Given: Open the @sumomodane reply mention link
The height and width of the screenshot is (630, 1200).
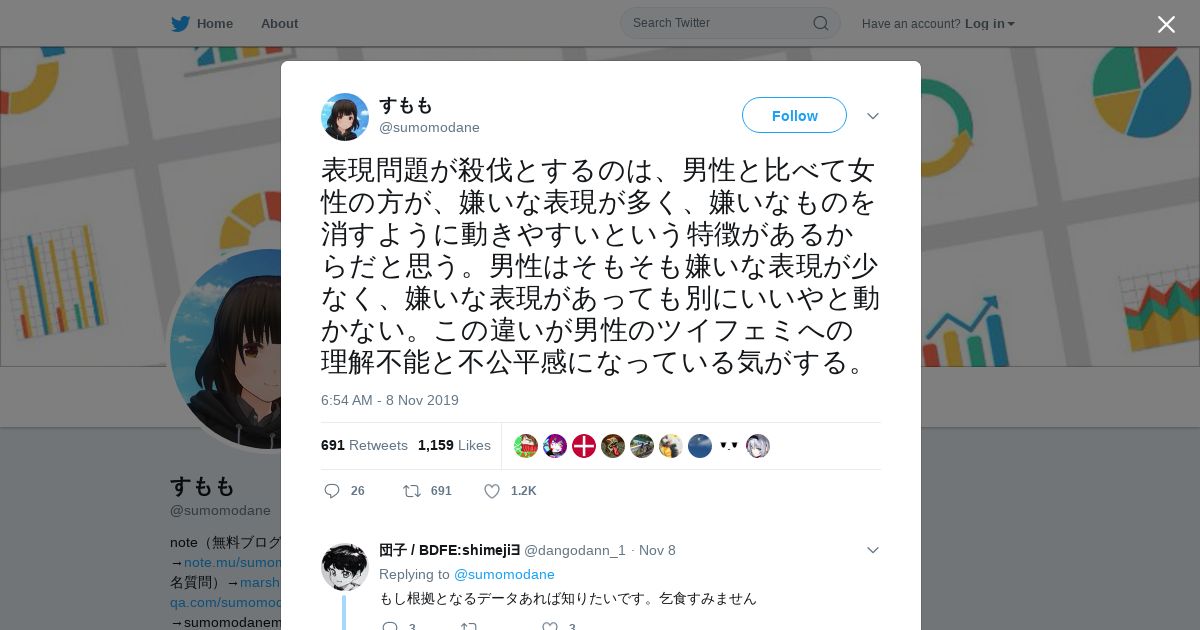Looking at the screenshot, I should (504, 574).
